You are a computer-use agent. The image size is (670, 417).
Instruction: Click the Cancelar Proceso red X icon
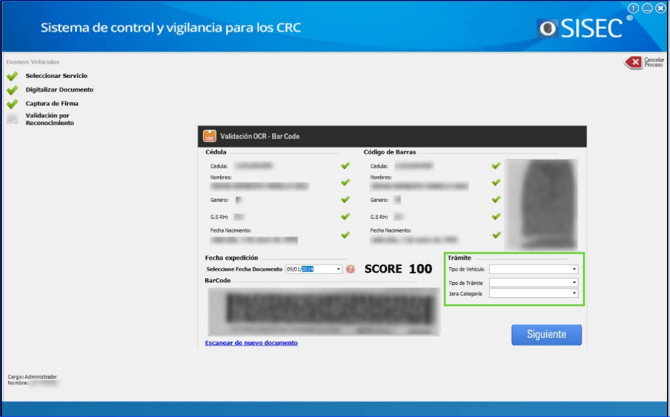[632, 62]
